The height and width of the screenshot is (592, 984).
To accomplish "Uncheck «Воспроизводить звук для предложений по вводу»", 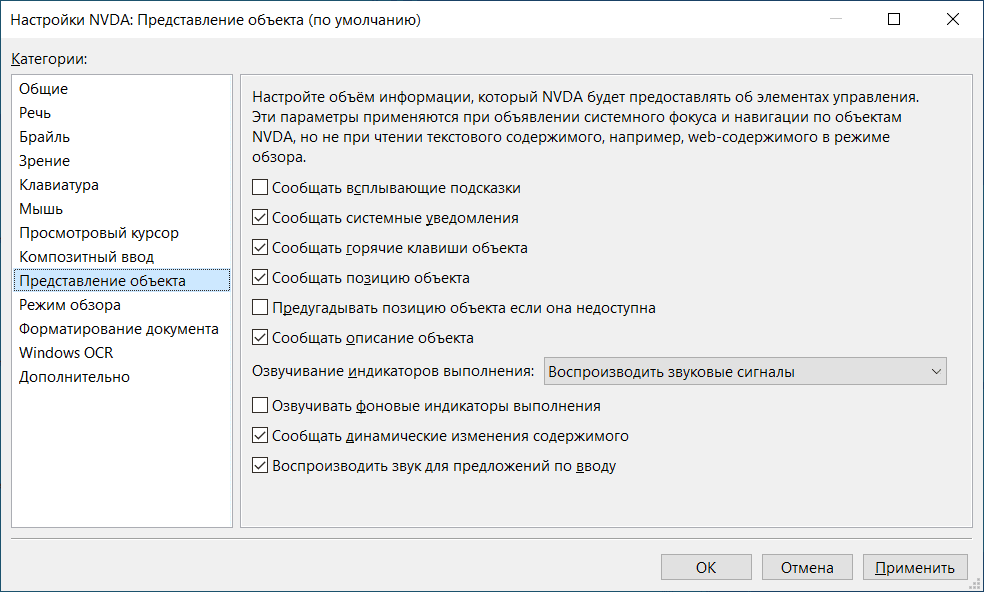I will tap(261, 466).
